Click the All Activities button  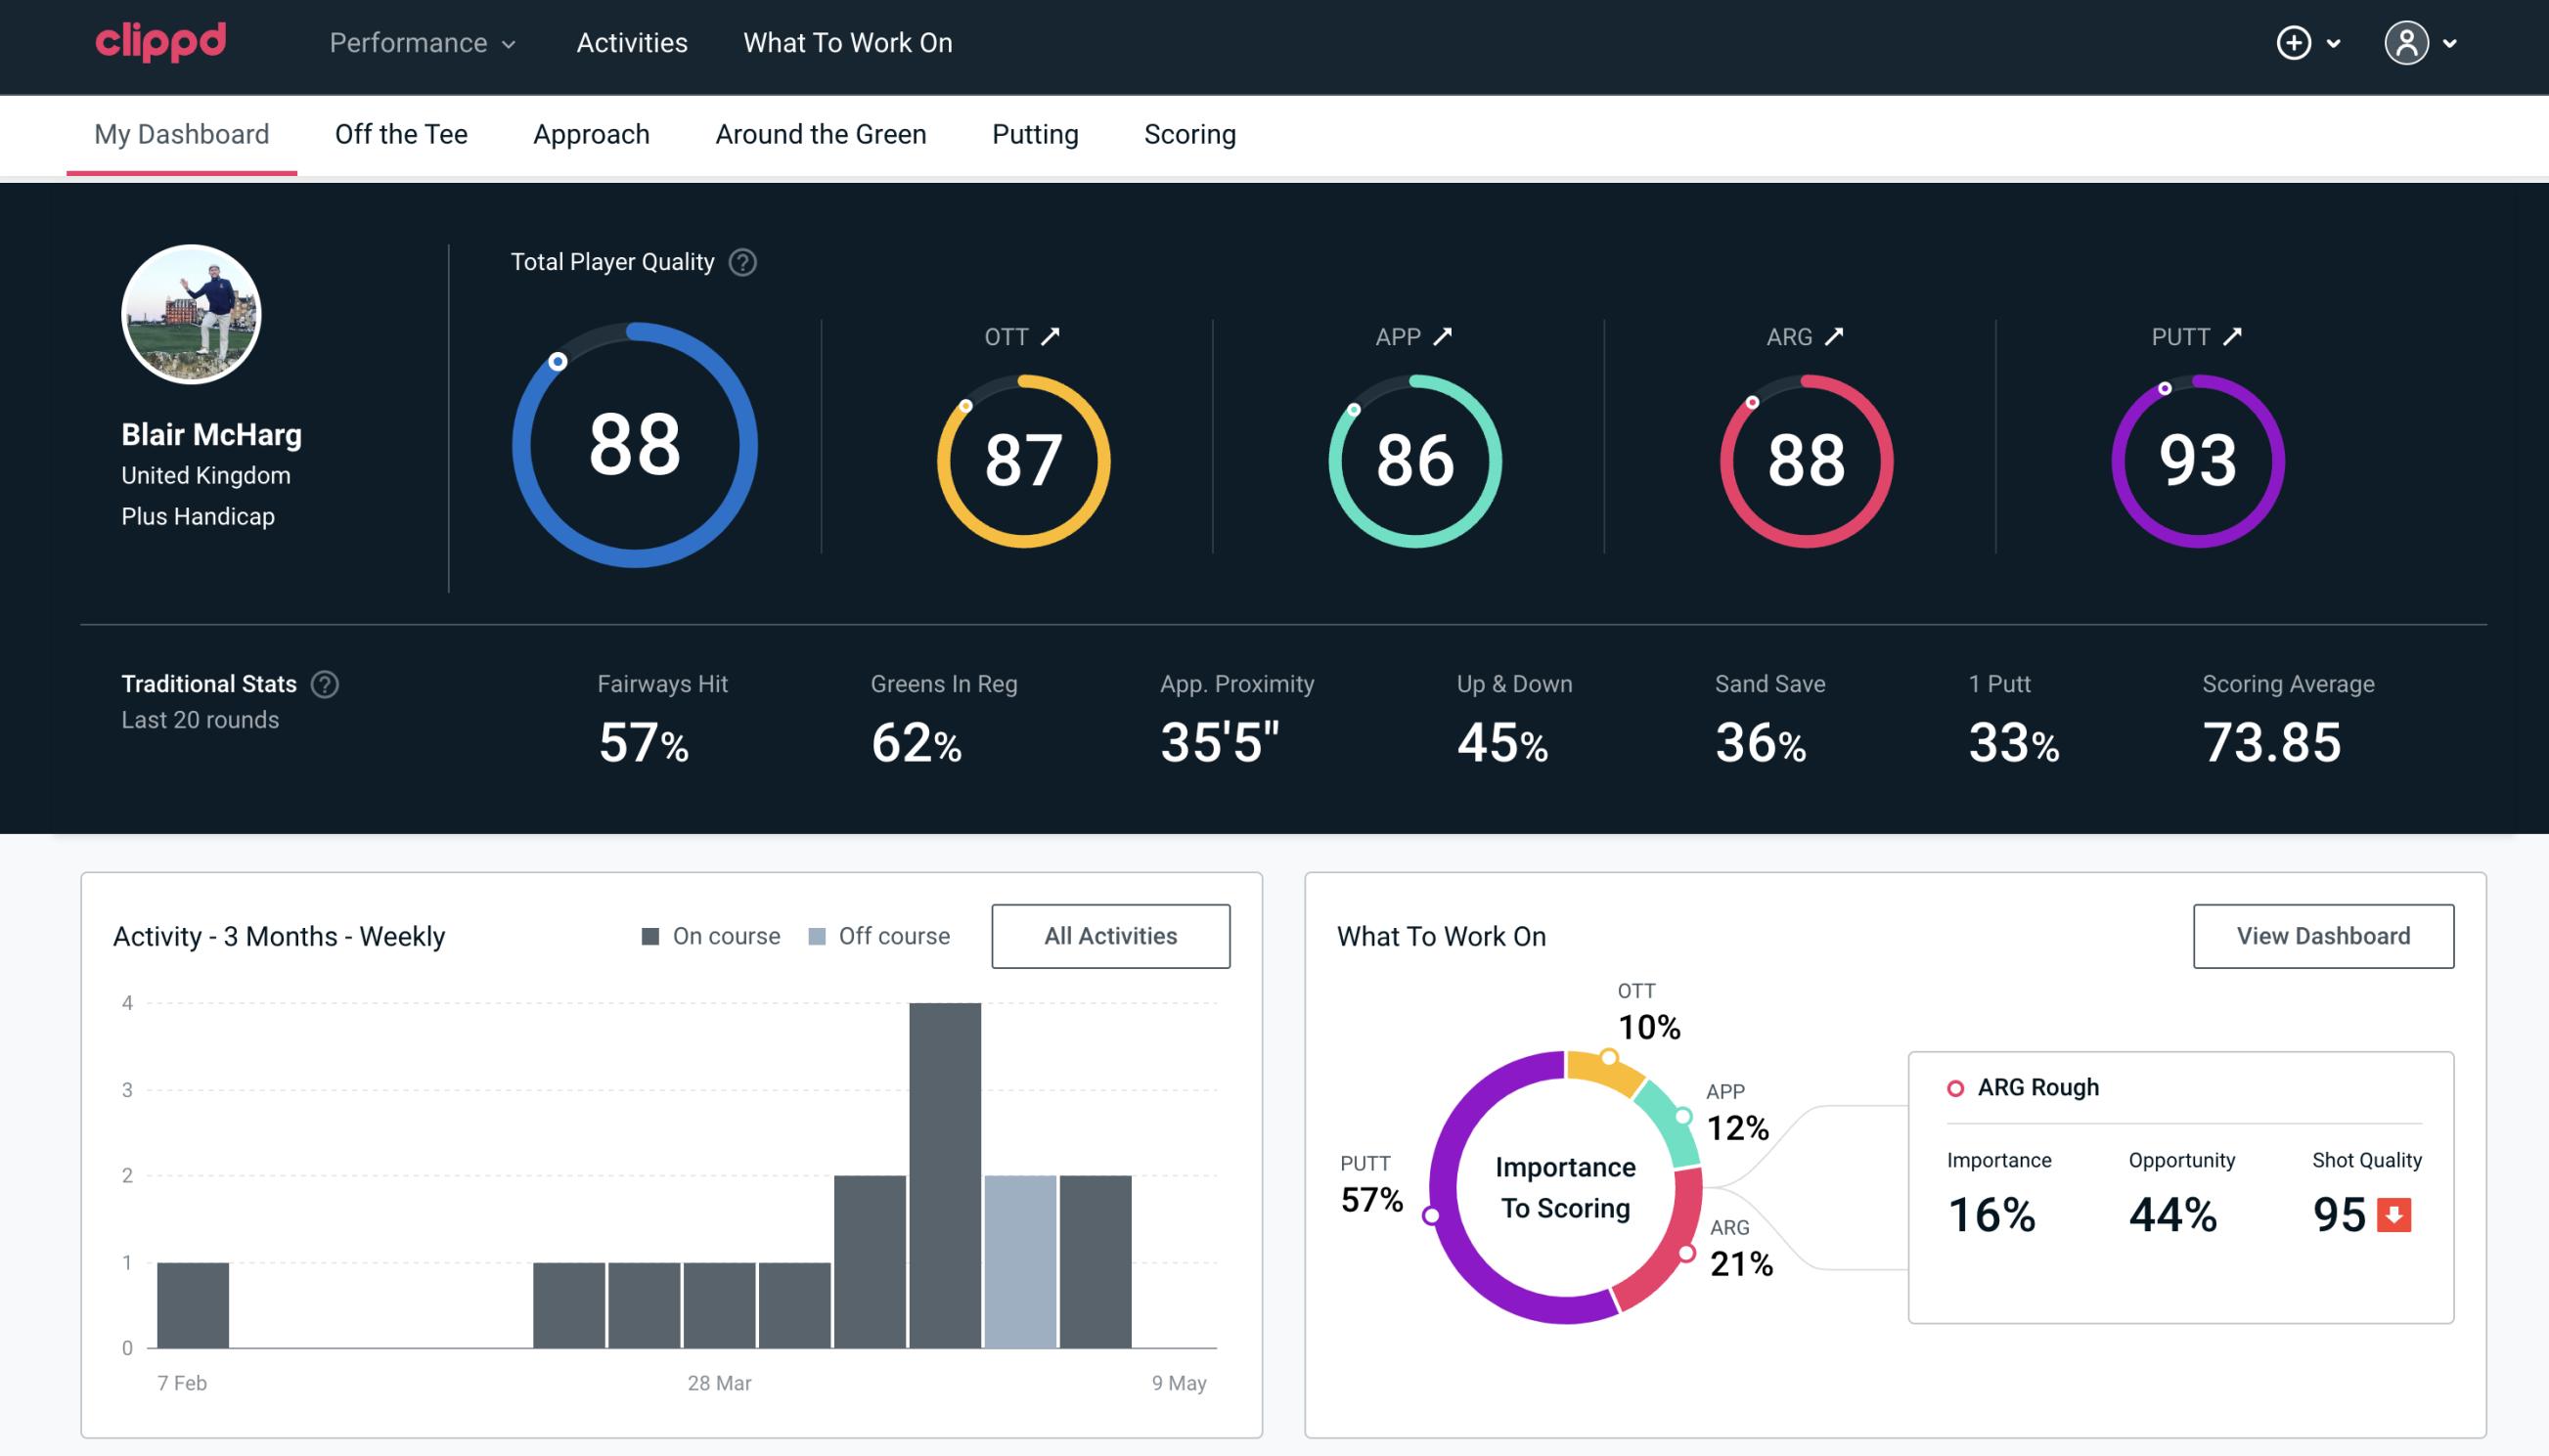pyautogui.click(x=1112, y=935)
